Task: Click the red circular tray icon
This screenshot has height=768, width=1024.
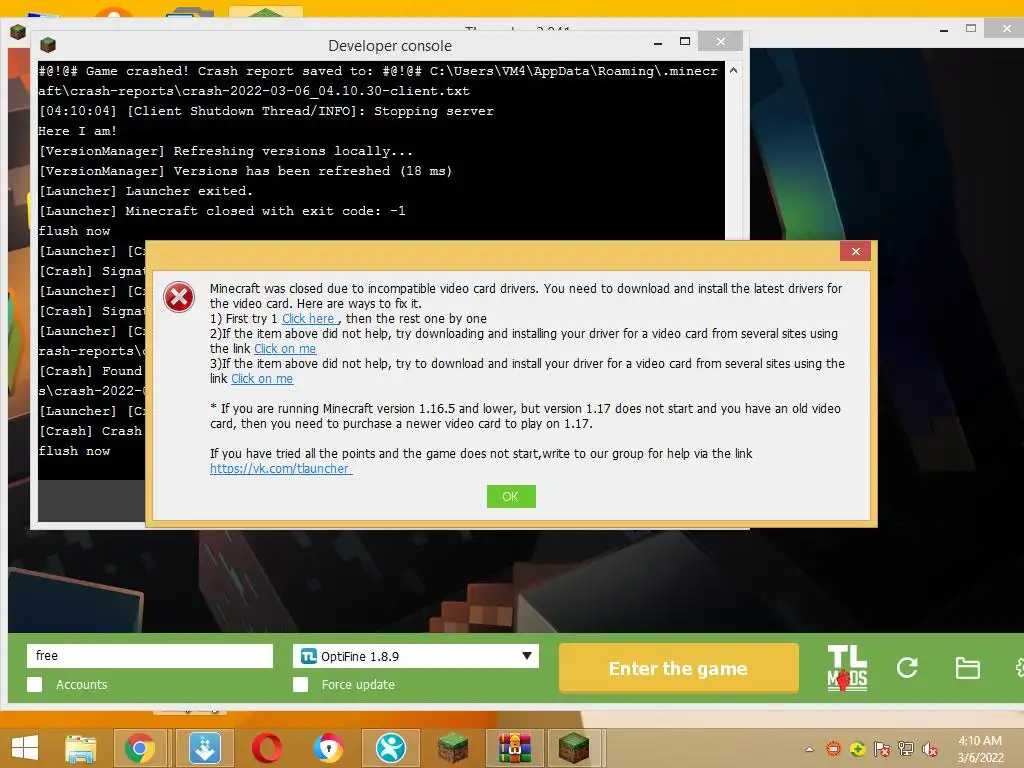Action: pos(833,749)
